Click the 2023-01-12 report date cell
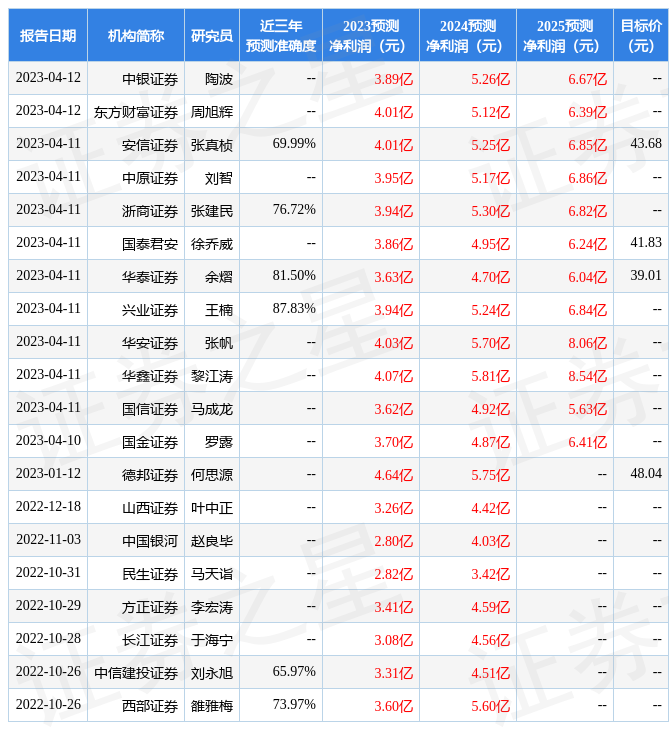The height and width of the screenshot is (730, 669). click(48, 475)
